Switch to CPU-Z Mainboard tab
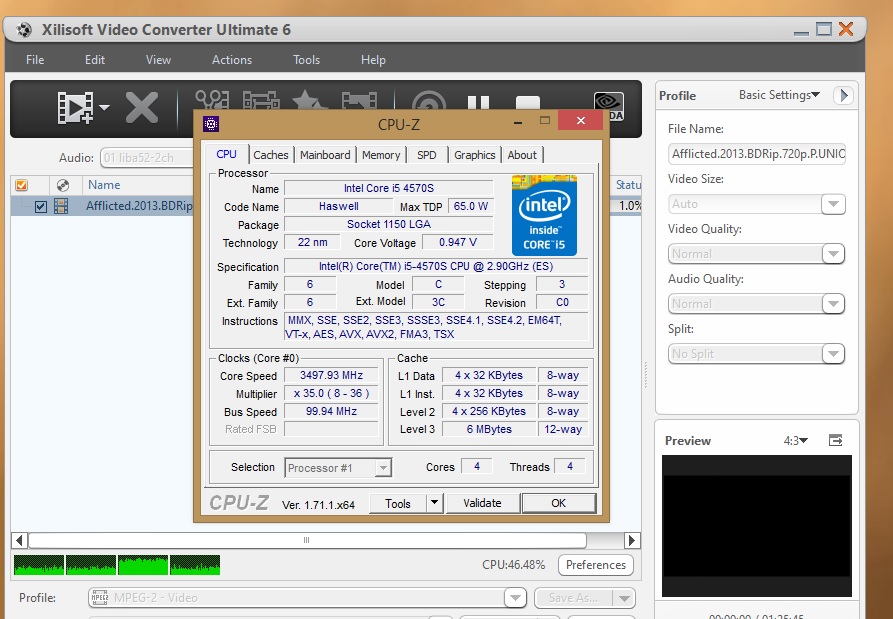Viewport: 893px width, 619px height. (325, 155)
